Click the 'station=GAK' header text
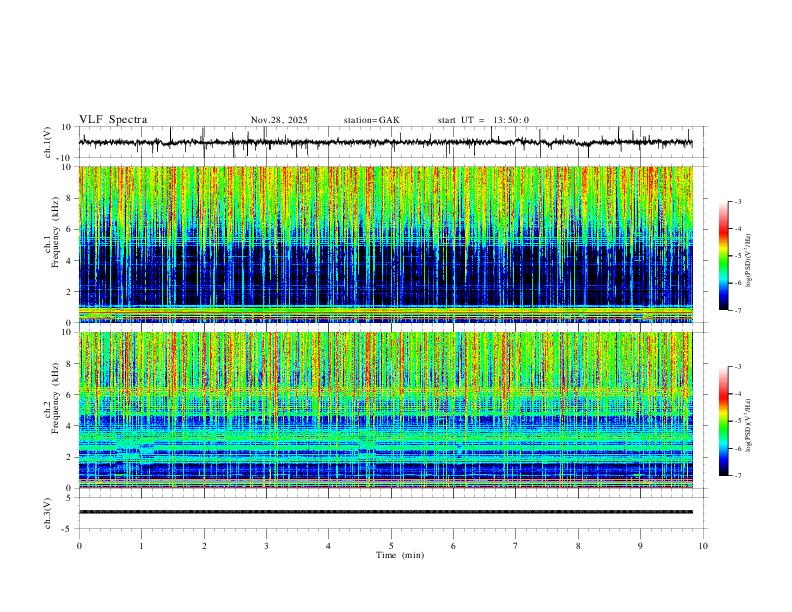The width and height of the screenshot is (792, 612). [371, 120]
